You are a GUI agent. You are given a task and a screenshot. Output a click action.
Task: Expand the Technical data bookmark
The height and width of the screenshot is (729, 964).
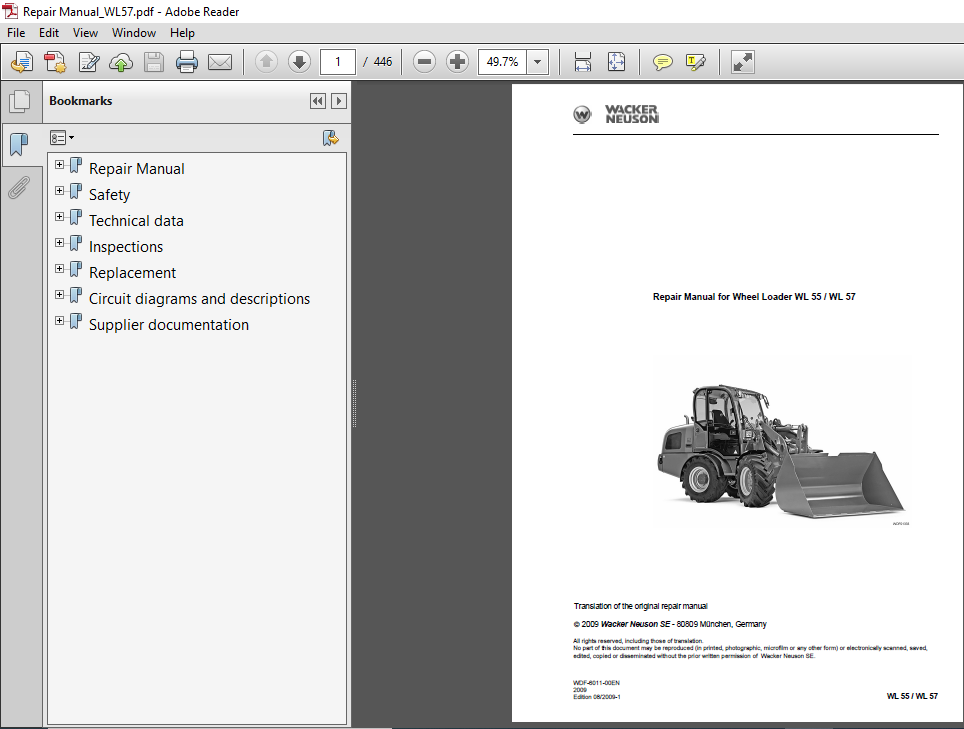[60, 216]
